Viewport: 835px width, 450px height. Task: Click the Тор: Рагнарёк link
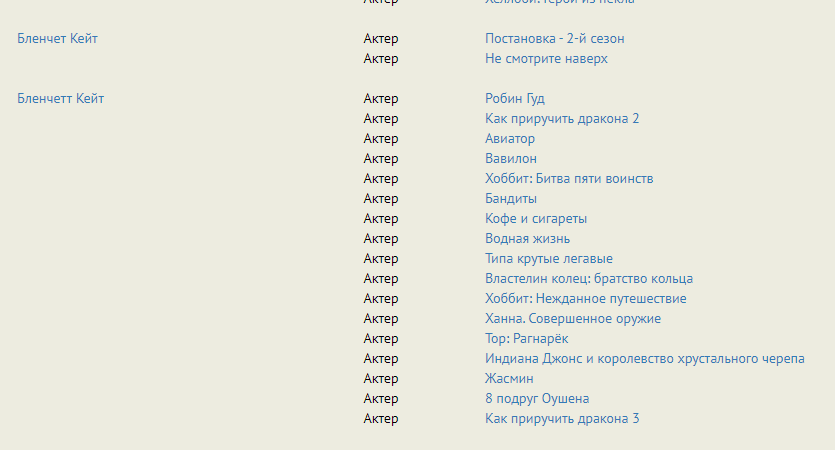[527, 339]
